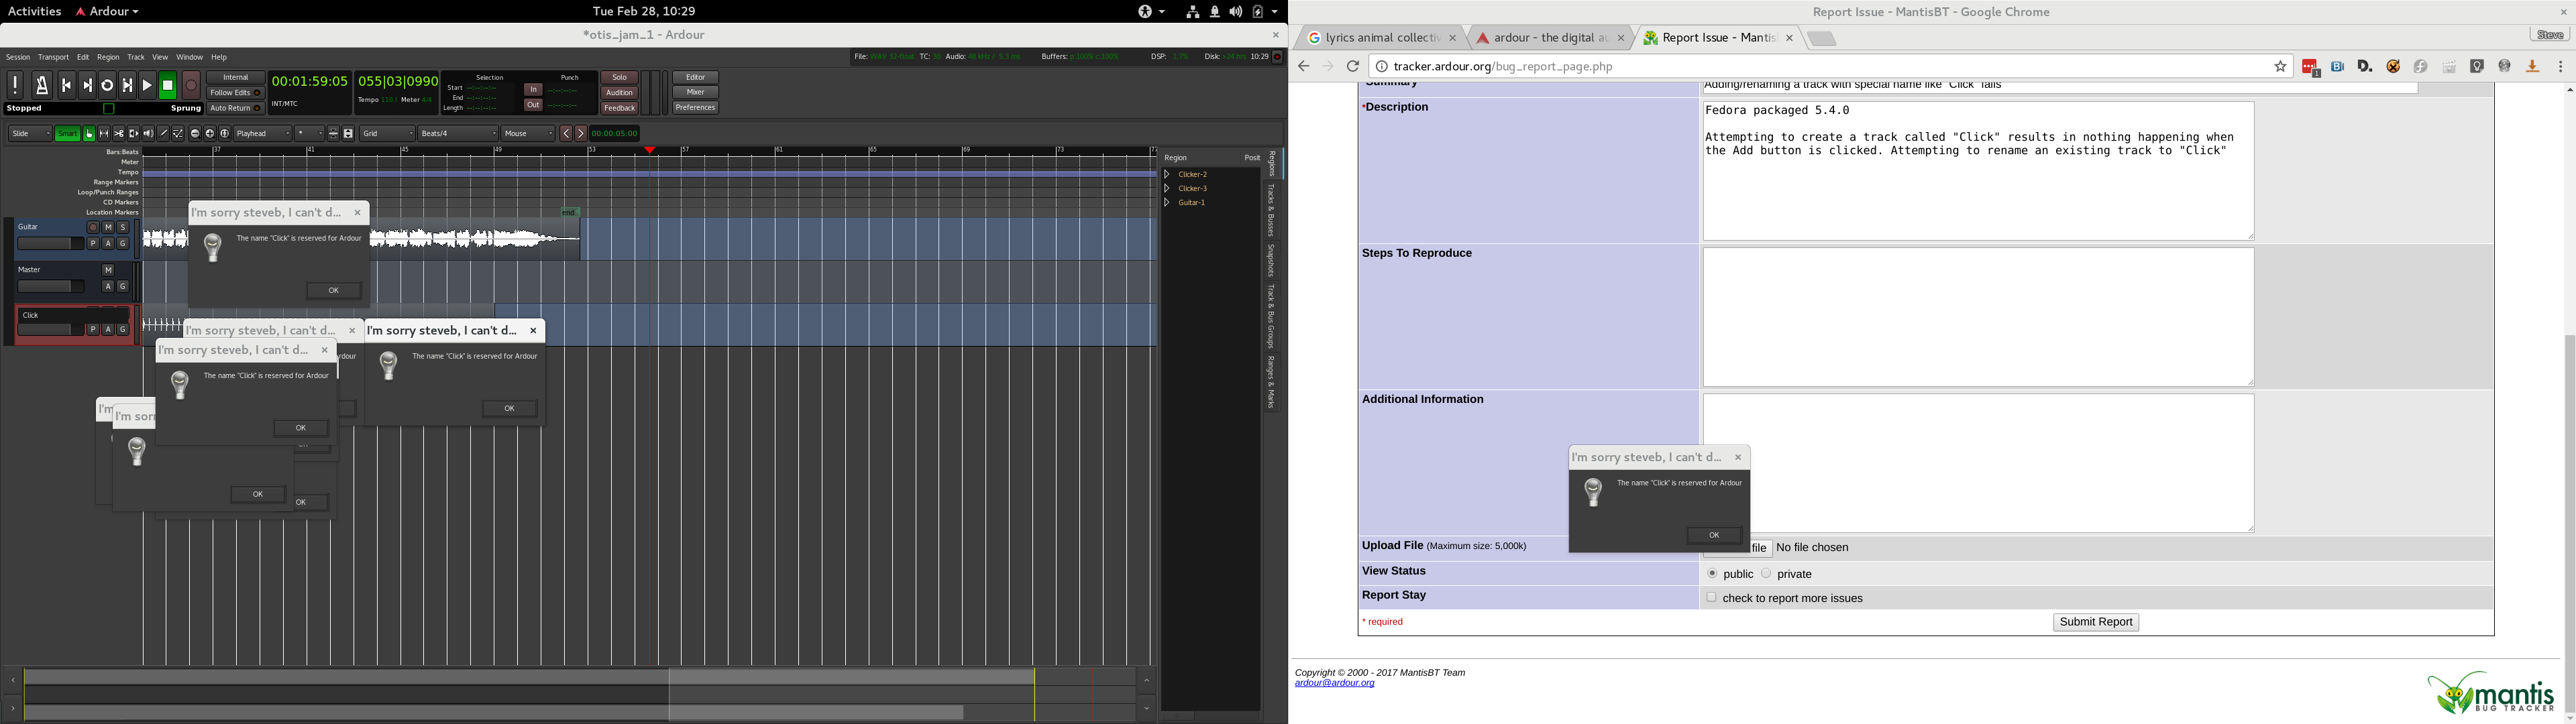The width and height of the screenshot is (2576, 724).
Task: Toggle loop playback in transport bar
Action: (107, 86)
